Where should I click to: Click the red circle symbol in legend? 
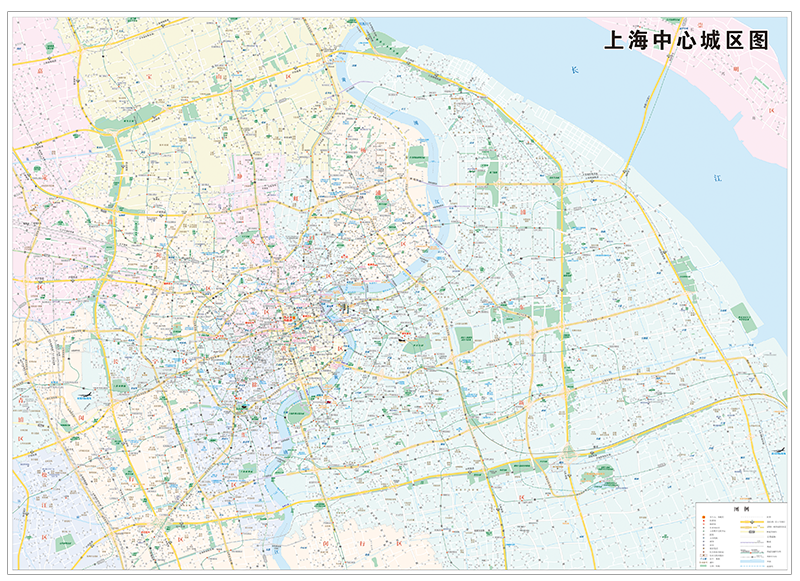[703, 518]
